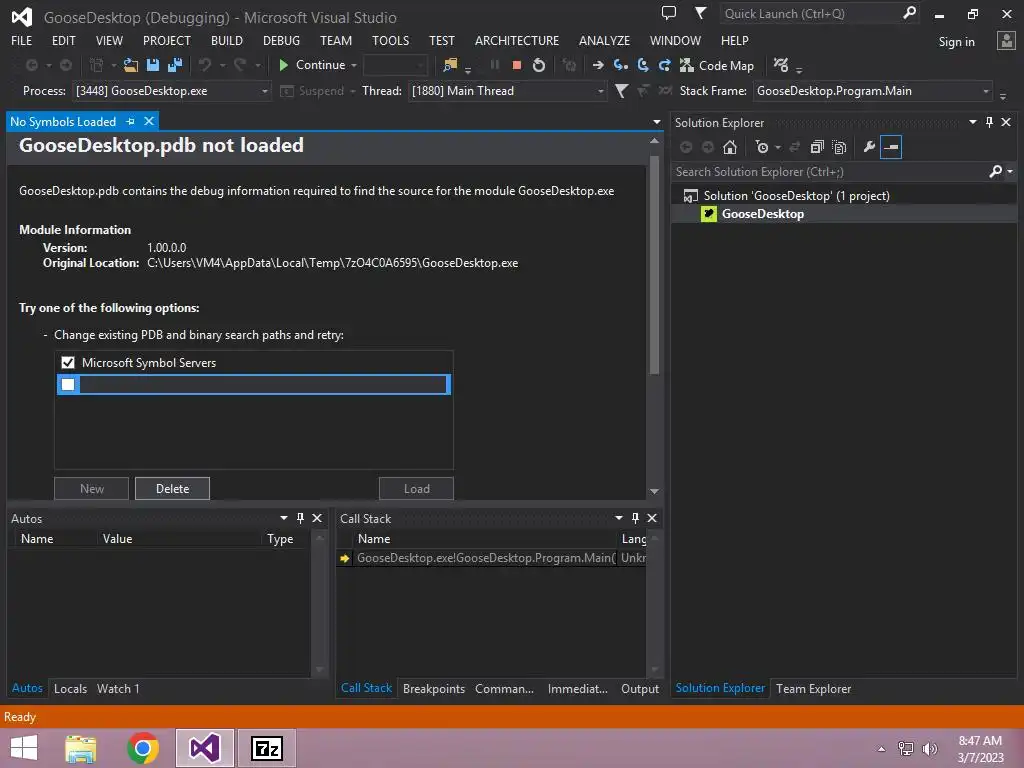Open the Process dropdown

[x=264, y=91]
